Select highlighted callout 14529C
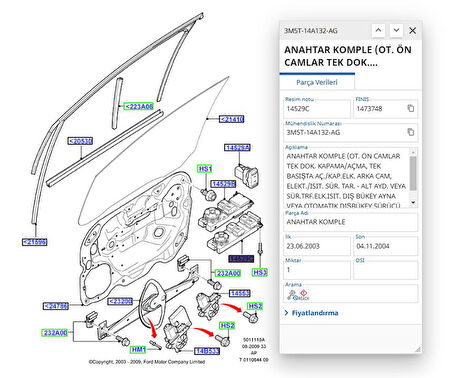Screen dimensions: 452x378 pyautogui.click(x=241, y=258)
